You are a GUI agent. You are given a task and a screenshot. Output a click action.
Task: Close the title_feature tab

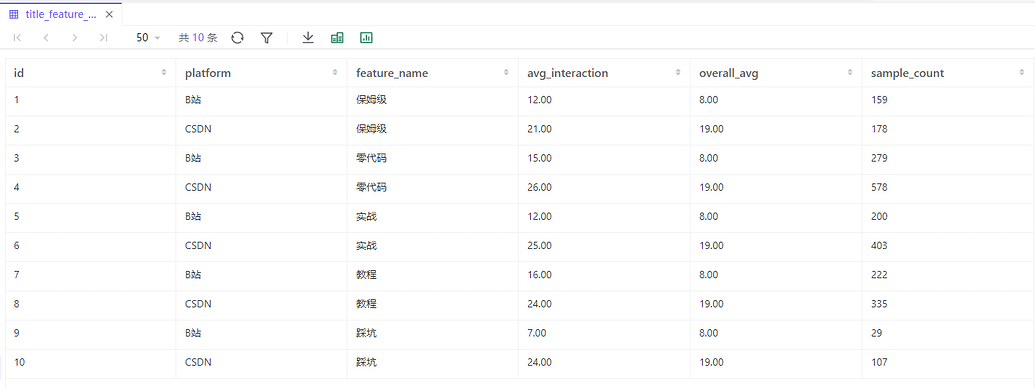(x=110, y=15)
